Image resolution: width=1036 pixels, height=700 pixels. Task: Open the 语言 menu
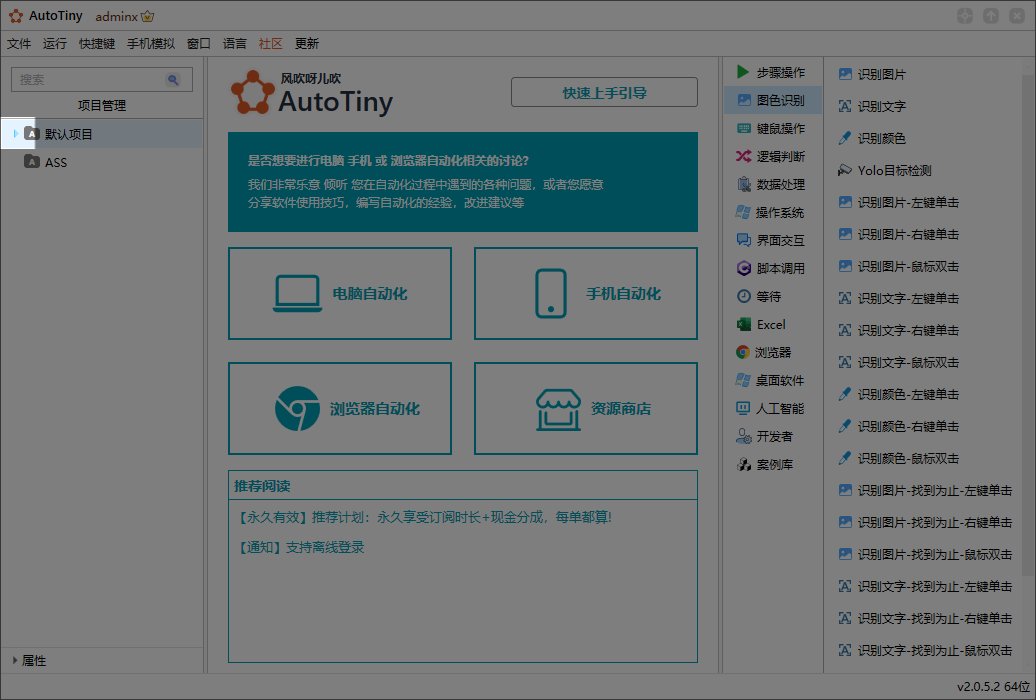click(x=235, y=44)
